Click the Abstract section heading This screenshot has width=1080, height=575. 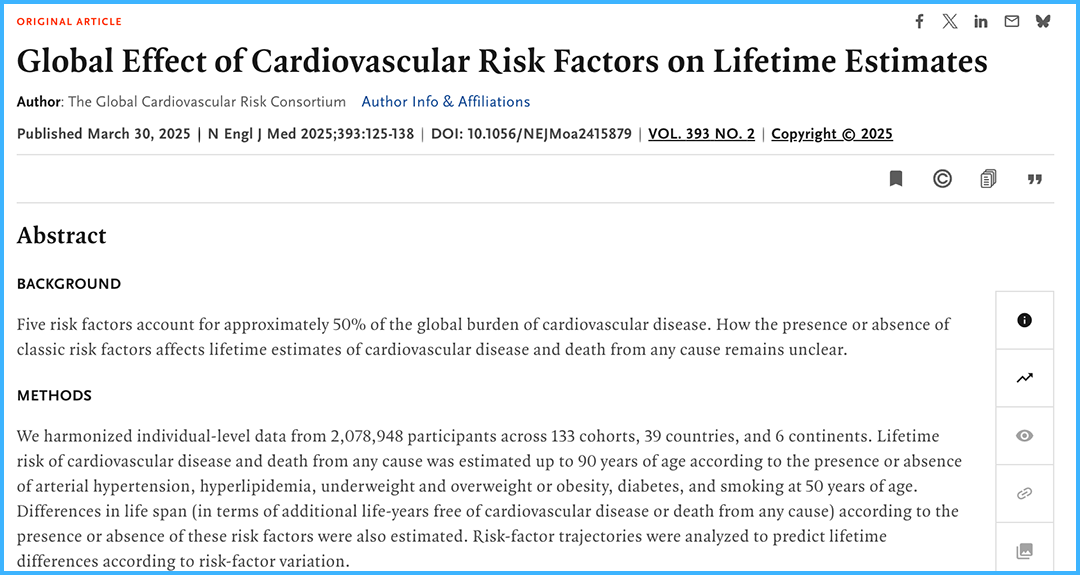pyautogui.click(x=62, y=236)
